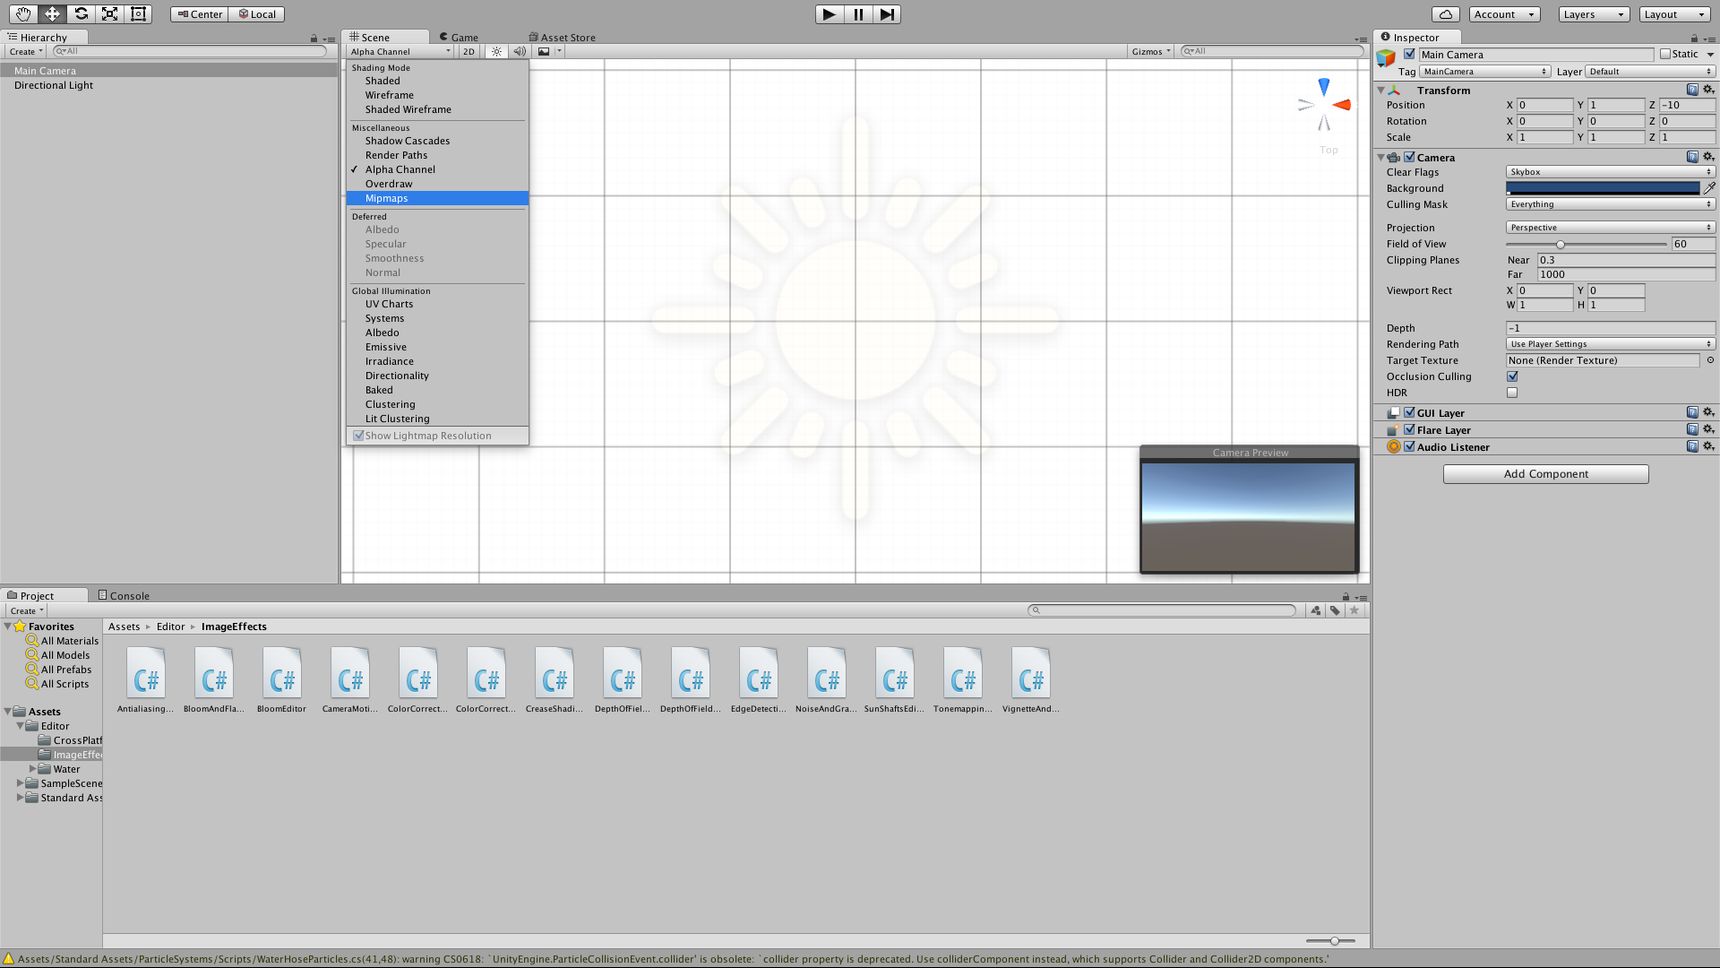This screenshot has height=968, width=1720.
Task: Switch to the Console tab
Action: pyautogui.click(x=124, y=595)
